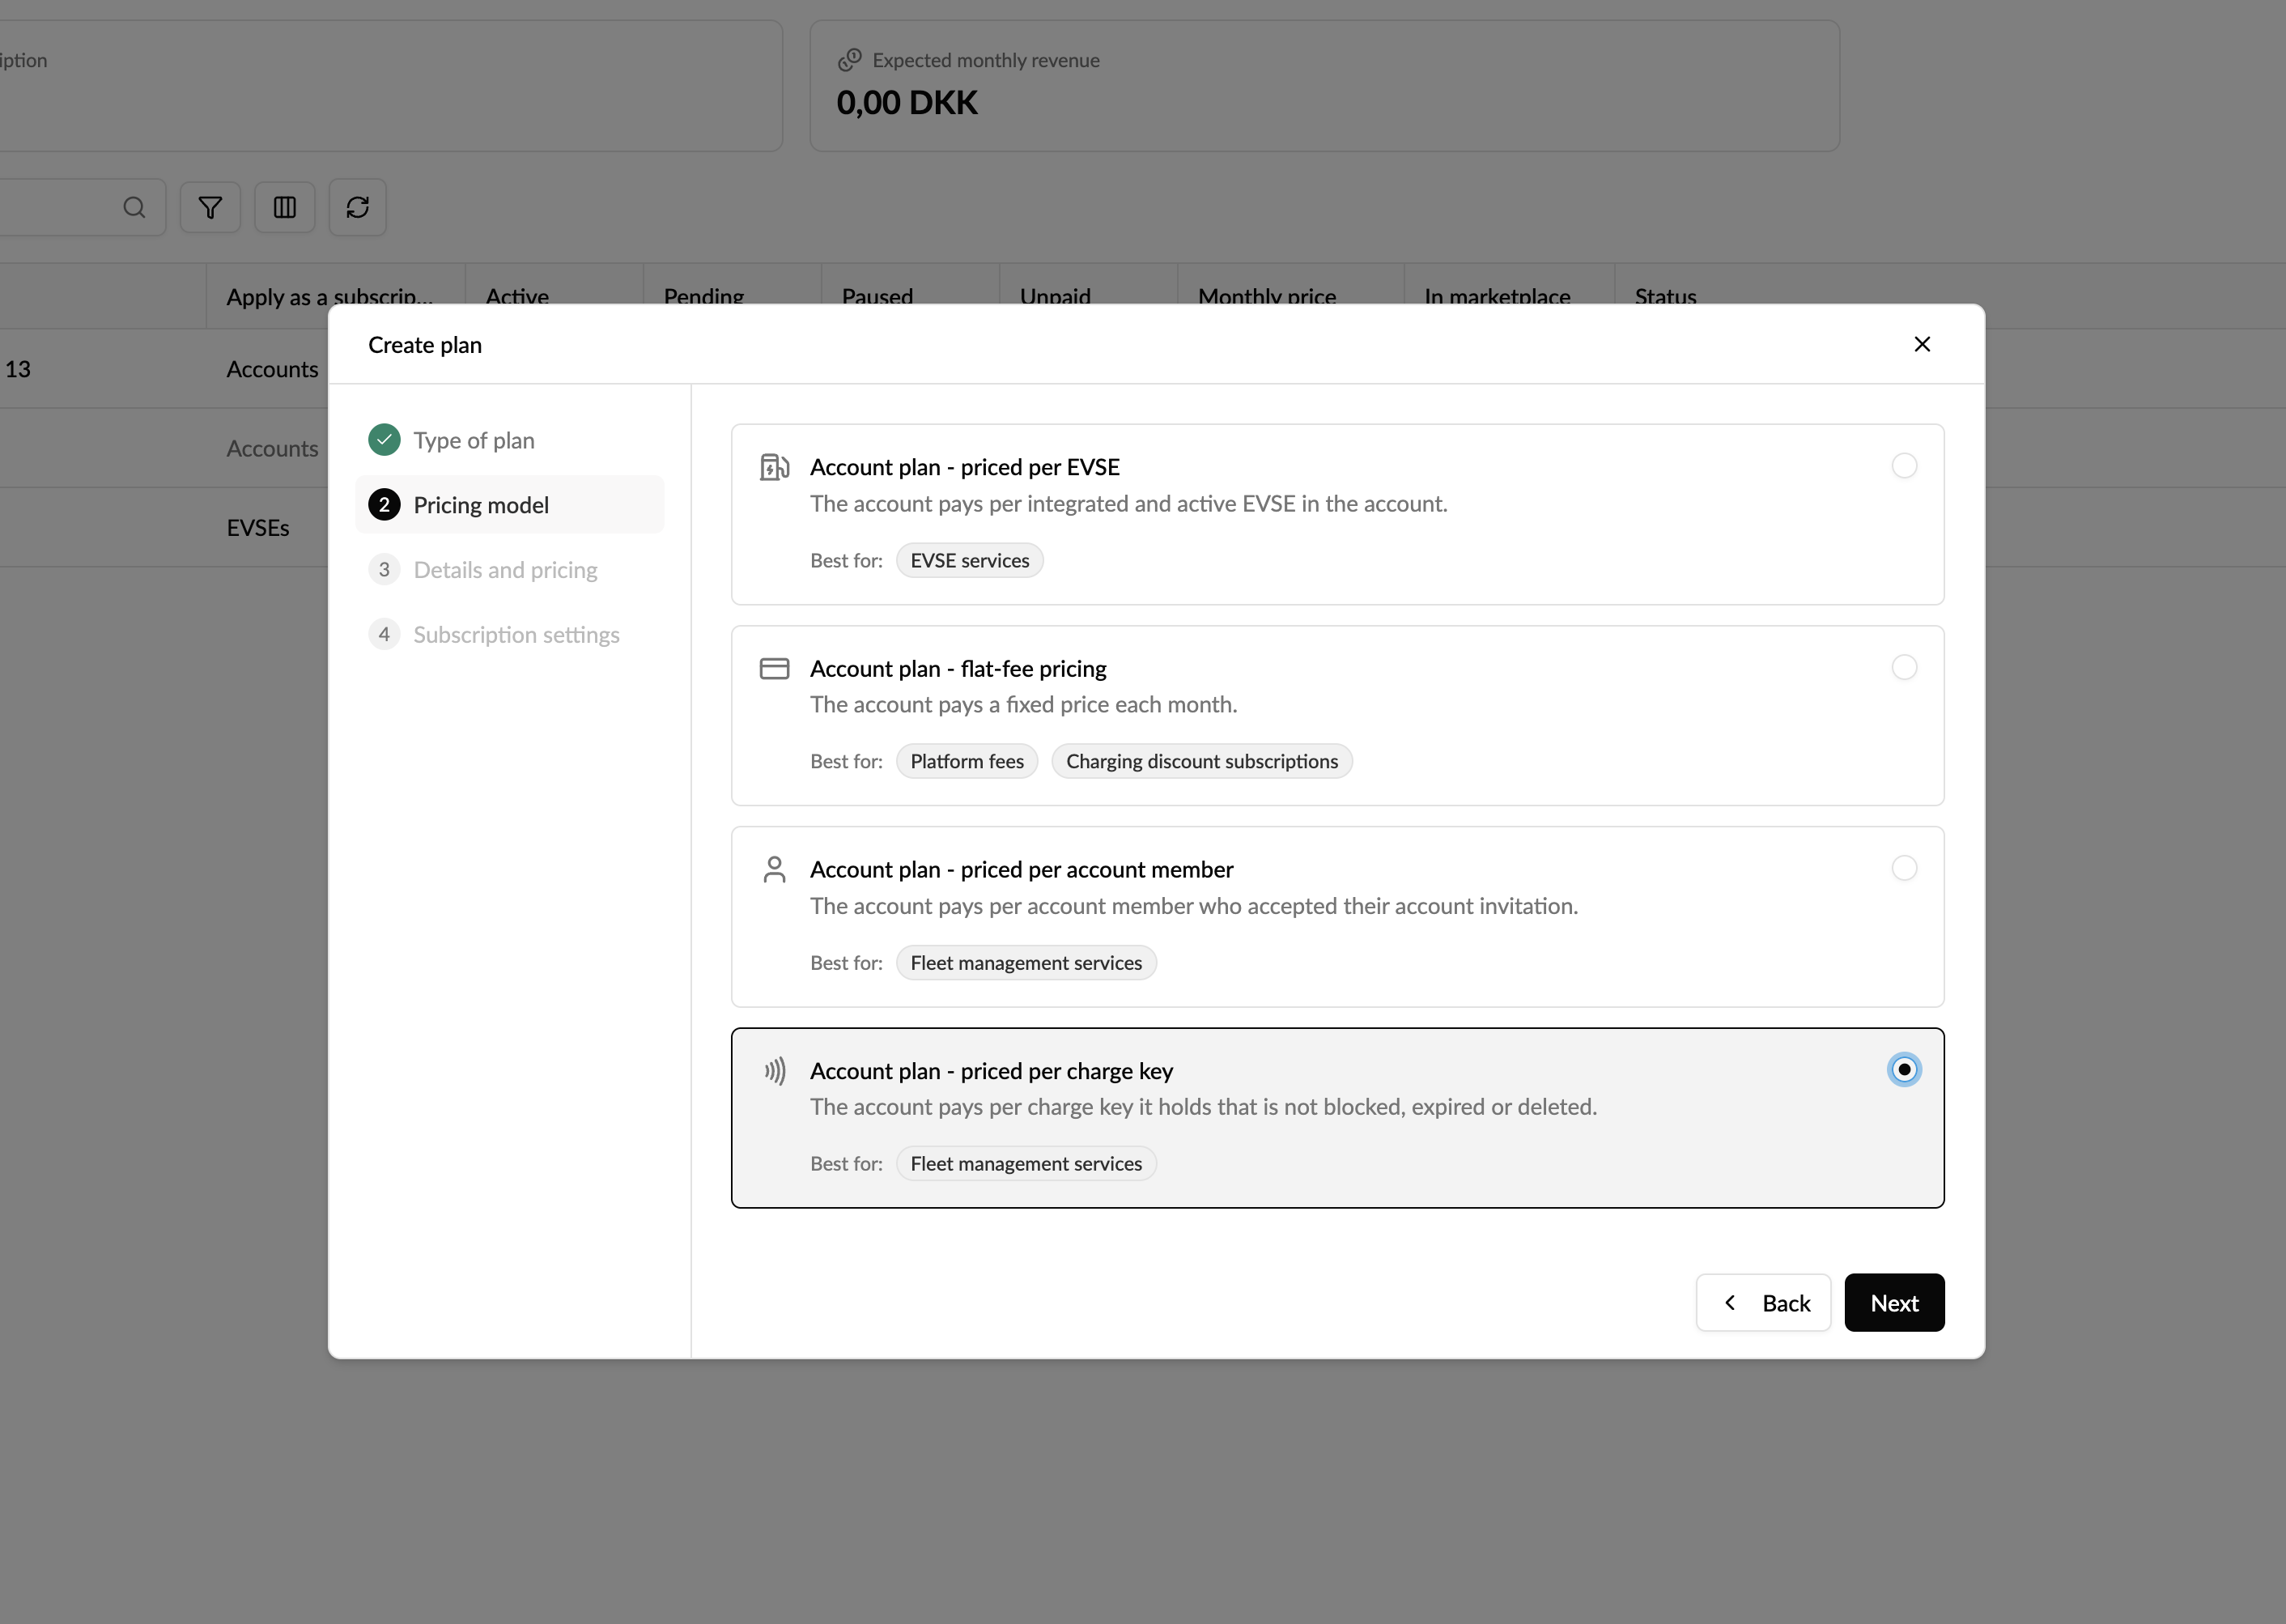This screenshot has height=1624, width=2286.
Task: Click the EVSE charger icon
Action: coord(774,467)
